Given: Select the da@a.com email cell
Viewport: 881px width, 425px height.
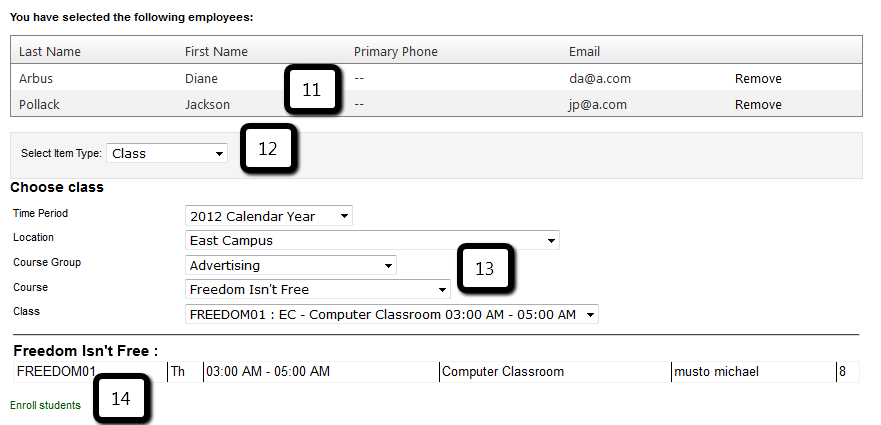Looking at the screenshot, I should click(x=600, y=79).
